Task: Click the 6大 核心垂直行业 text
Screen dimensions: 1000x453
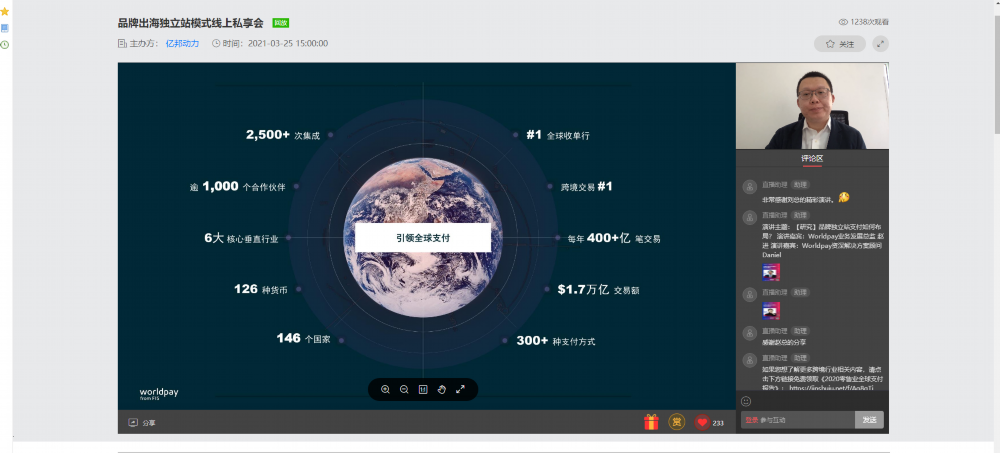Action: [x=241, y=239]
